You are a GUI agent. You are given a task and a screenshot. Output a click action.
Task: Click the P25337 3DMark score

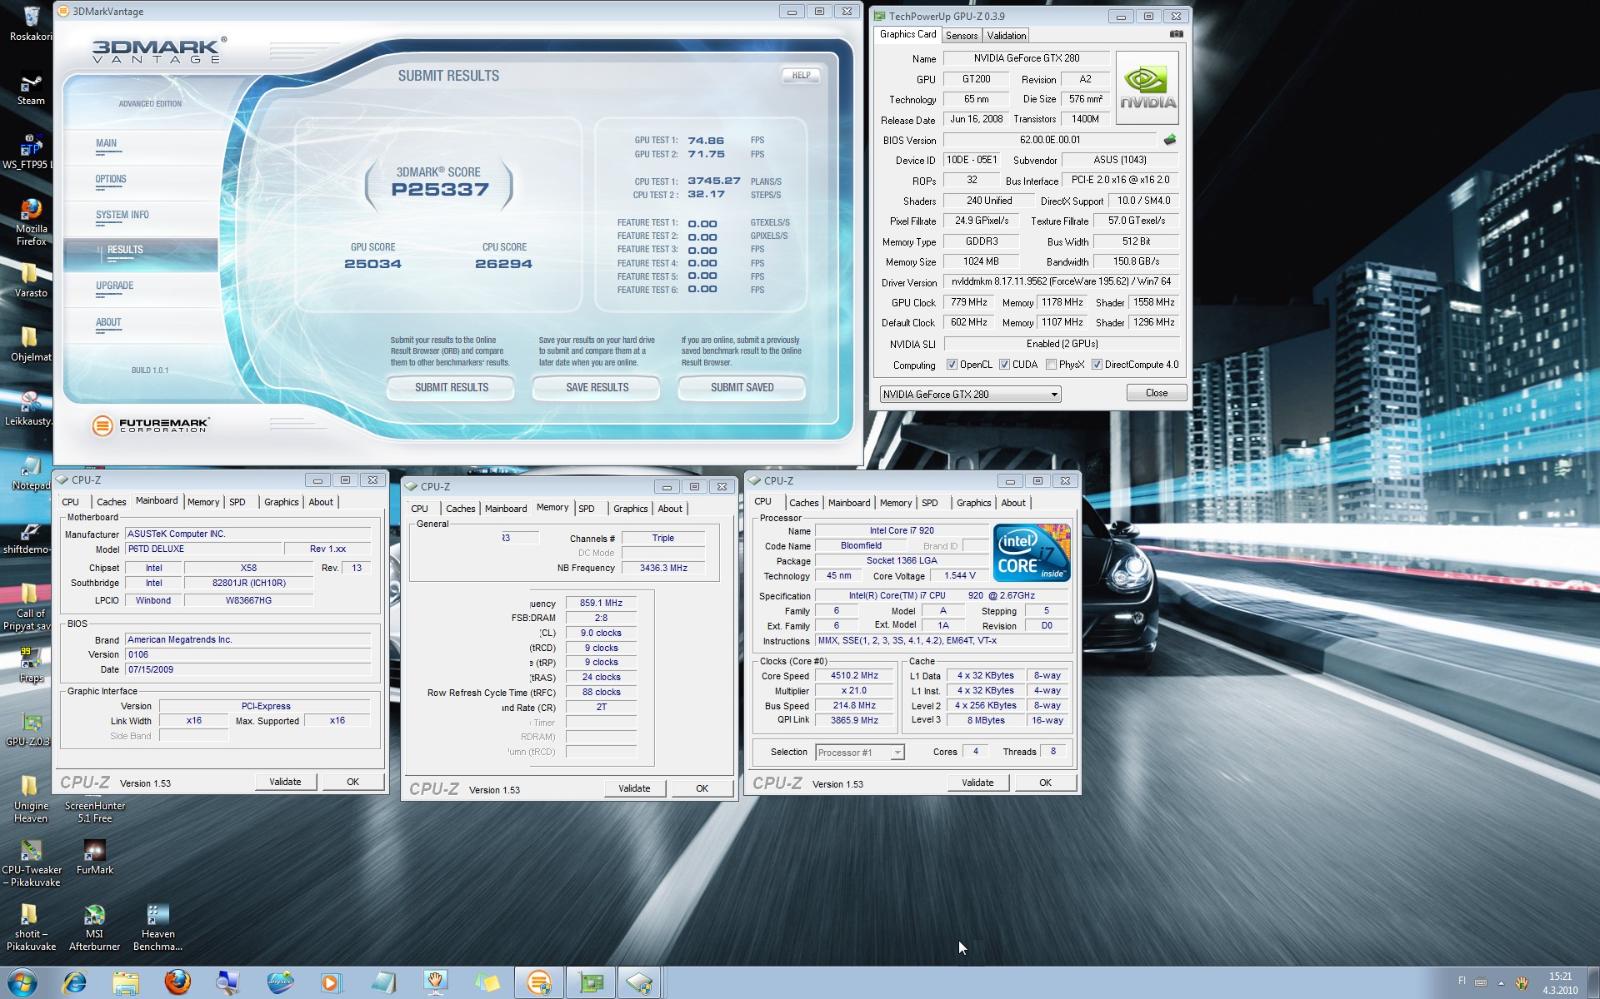pyautogui.click(x=440, y=190)
